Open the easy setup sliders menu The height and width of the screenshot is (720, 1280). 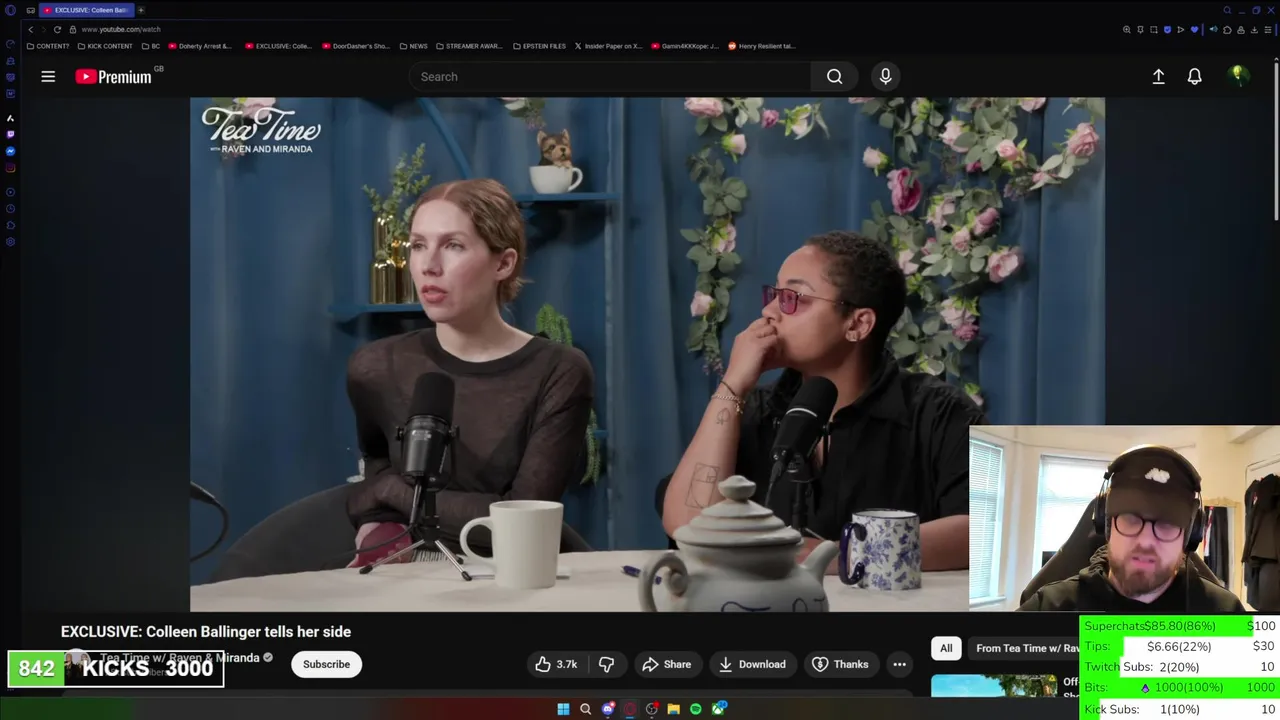pos(1268,30)
